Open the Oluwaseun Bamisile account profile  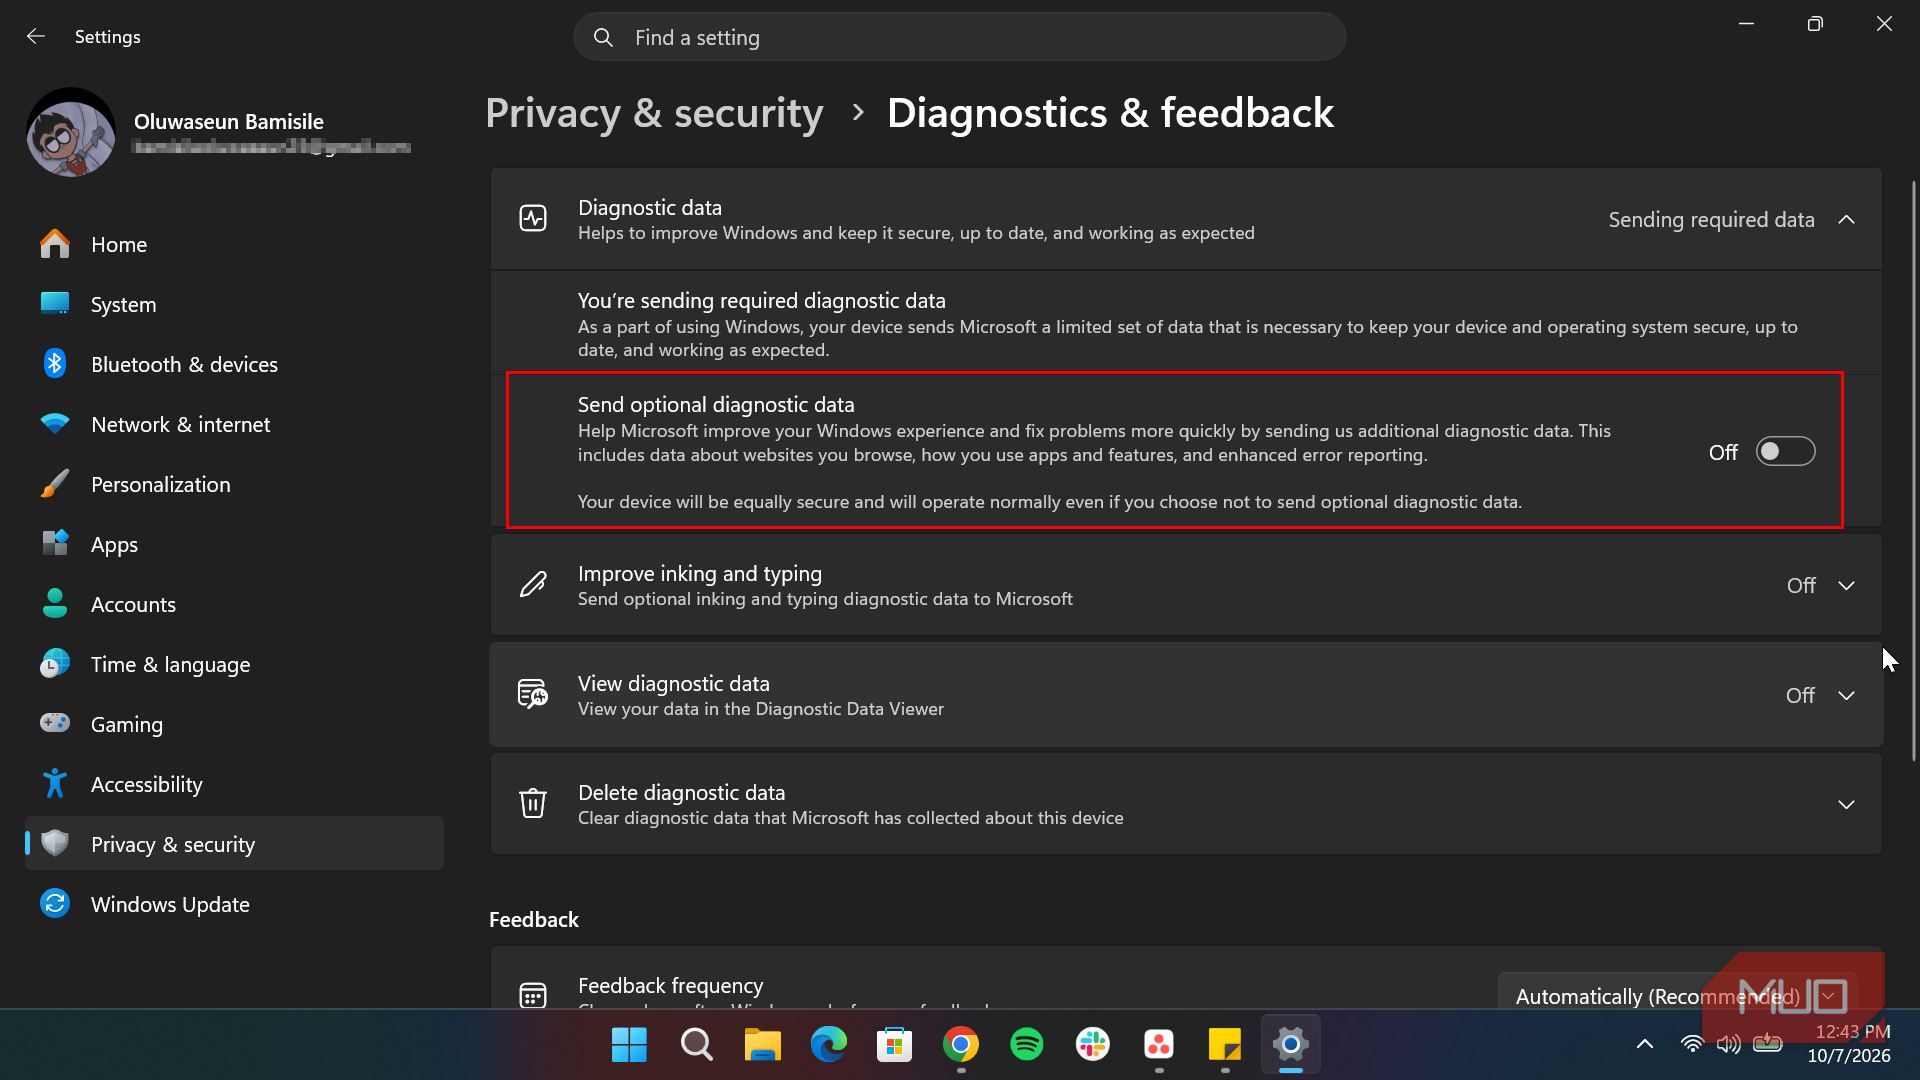(220, 133)
